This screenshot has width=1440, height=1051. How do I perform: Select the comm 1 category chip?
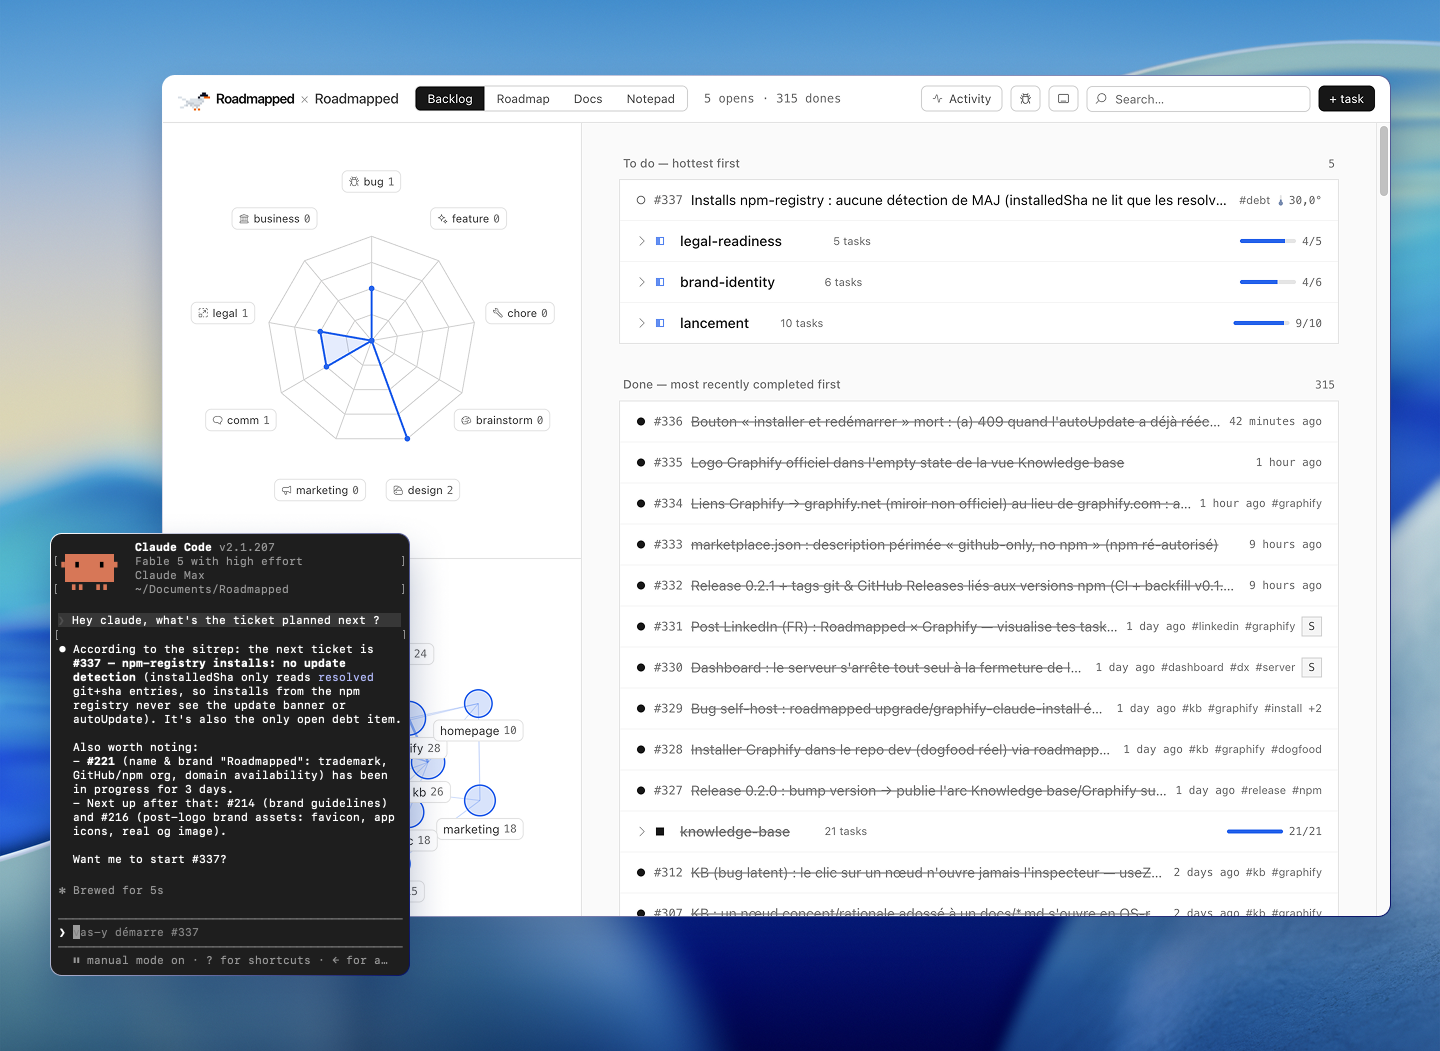(240, 420)
